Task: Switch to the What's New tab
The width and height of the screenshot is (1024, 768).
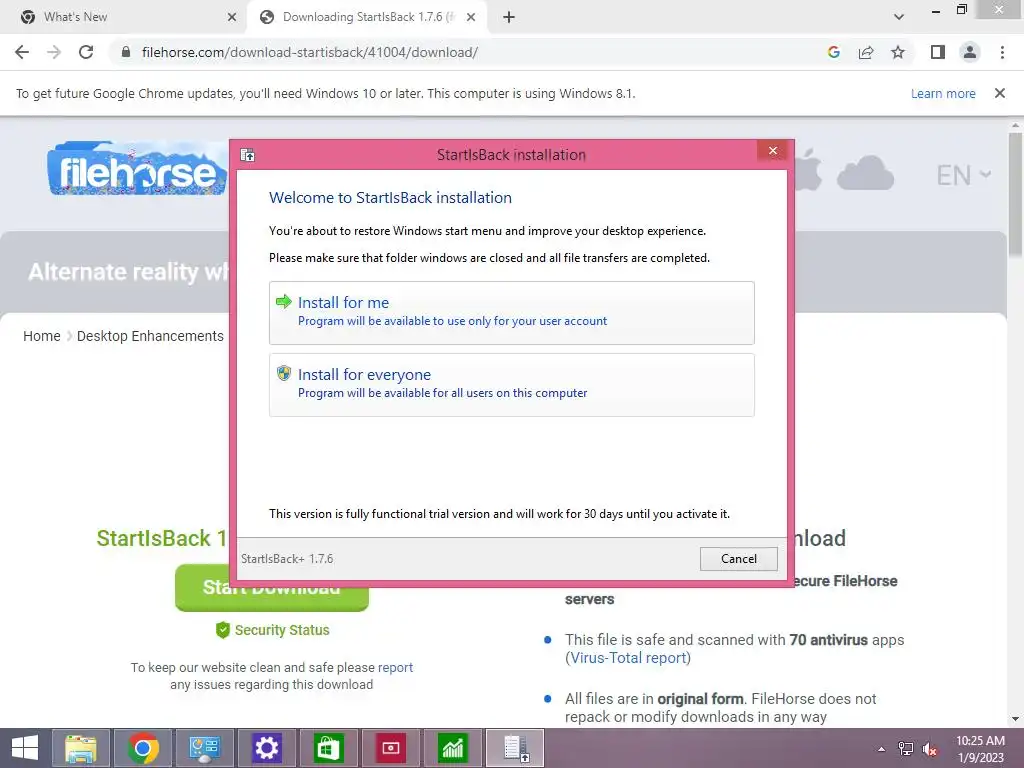Action: tap(123, 17)
